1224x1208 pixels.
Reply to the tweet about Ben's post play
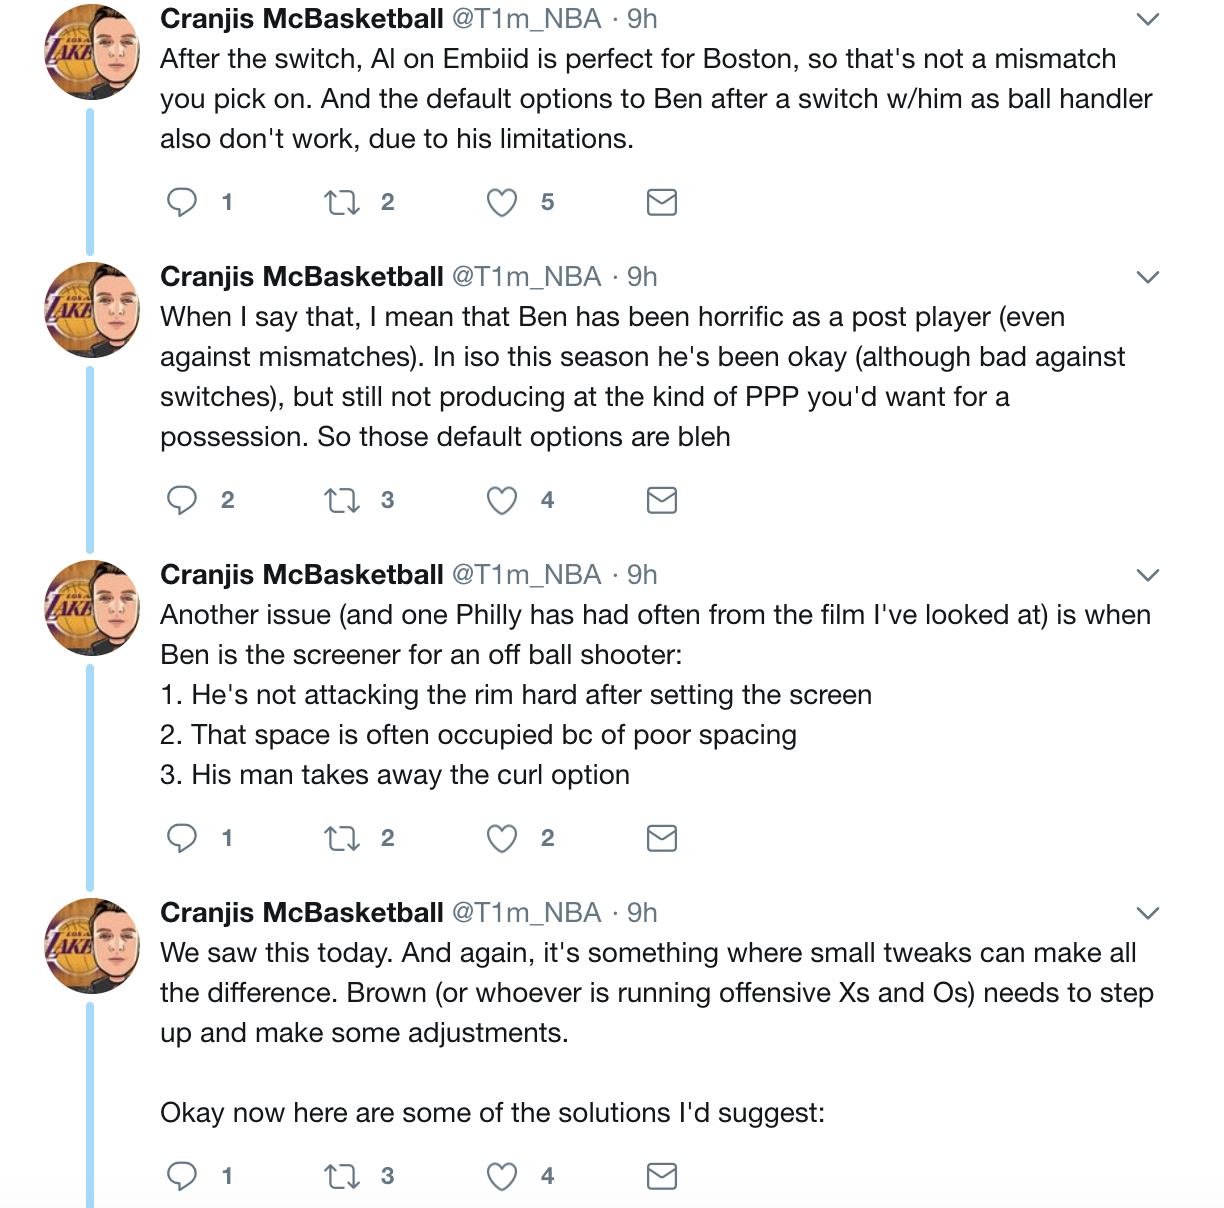(x=182, y=500)
